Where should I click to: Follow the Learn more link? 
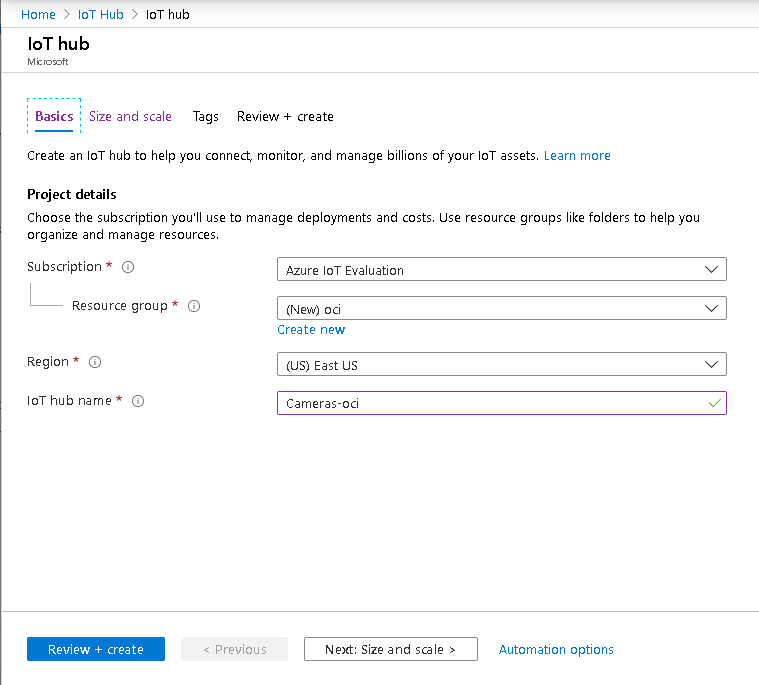(x=577, y=156)
